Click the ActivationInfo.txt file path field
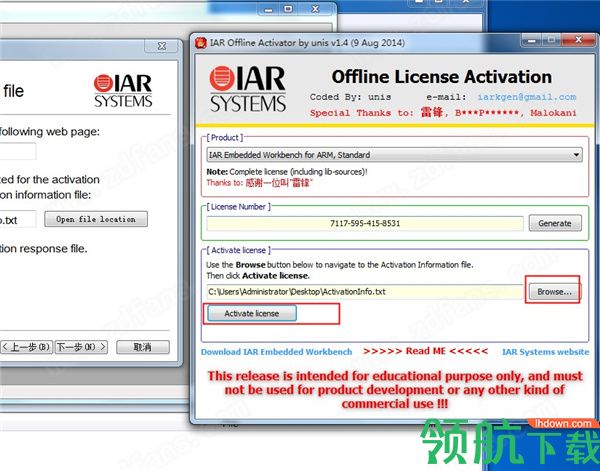The width and height of the screenshot is (600, 471). click(365, 292)
